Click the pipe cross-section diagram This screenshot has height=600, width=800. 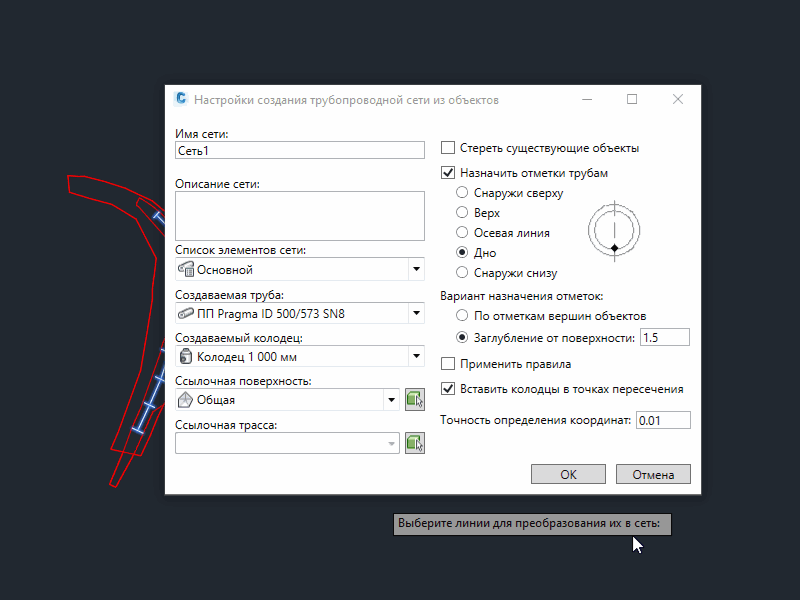click(614, 231)
